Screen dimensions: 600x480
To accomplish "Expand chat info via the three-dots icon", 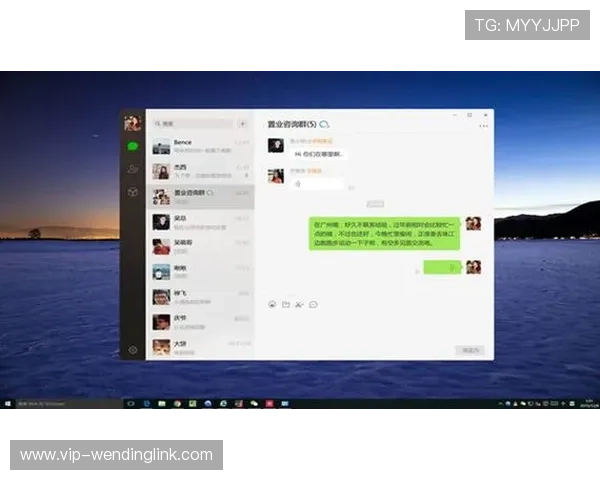I will click(x=484, y=126).
